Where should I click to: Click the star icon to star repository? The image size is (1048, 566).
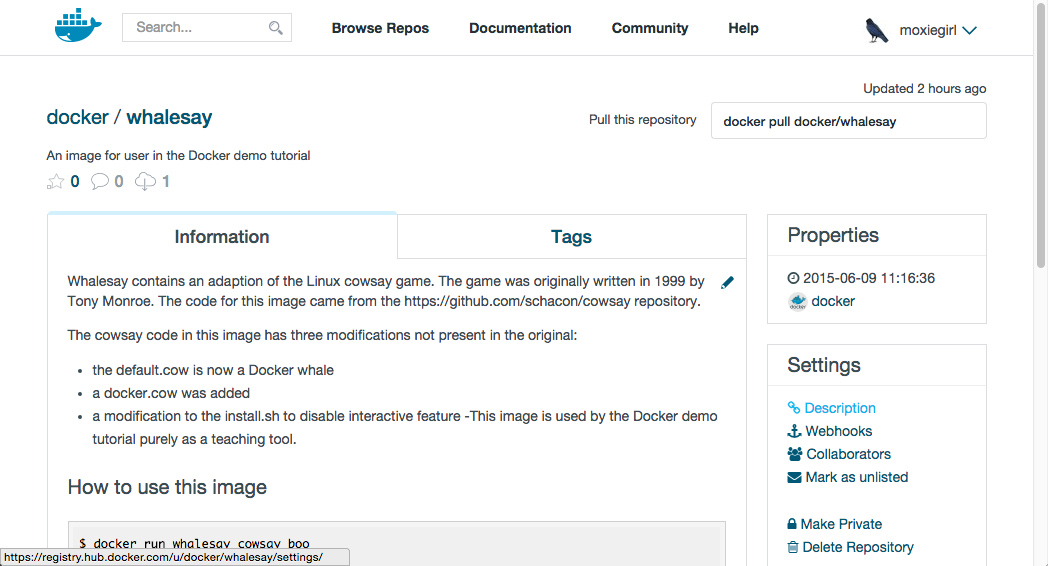pos(55,181)
